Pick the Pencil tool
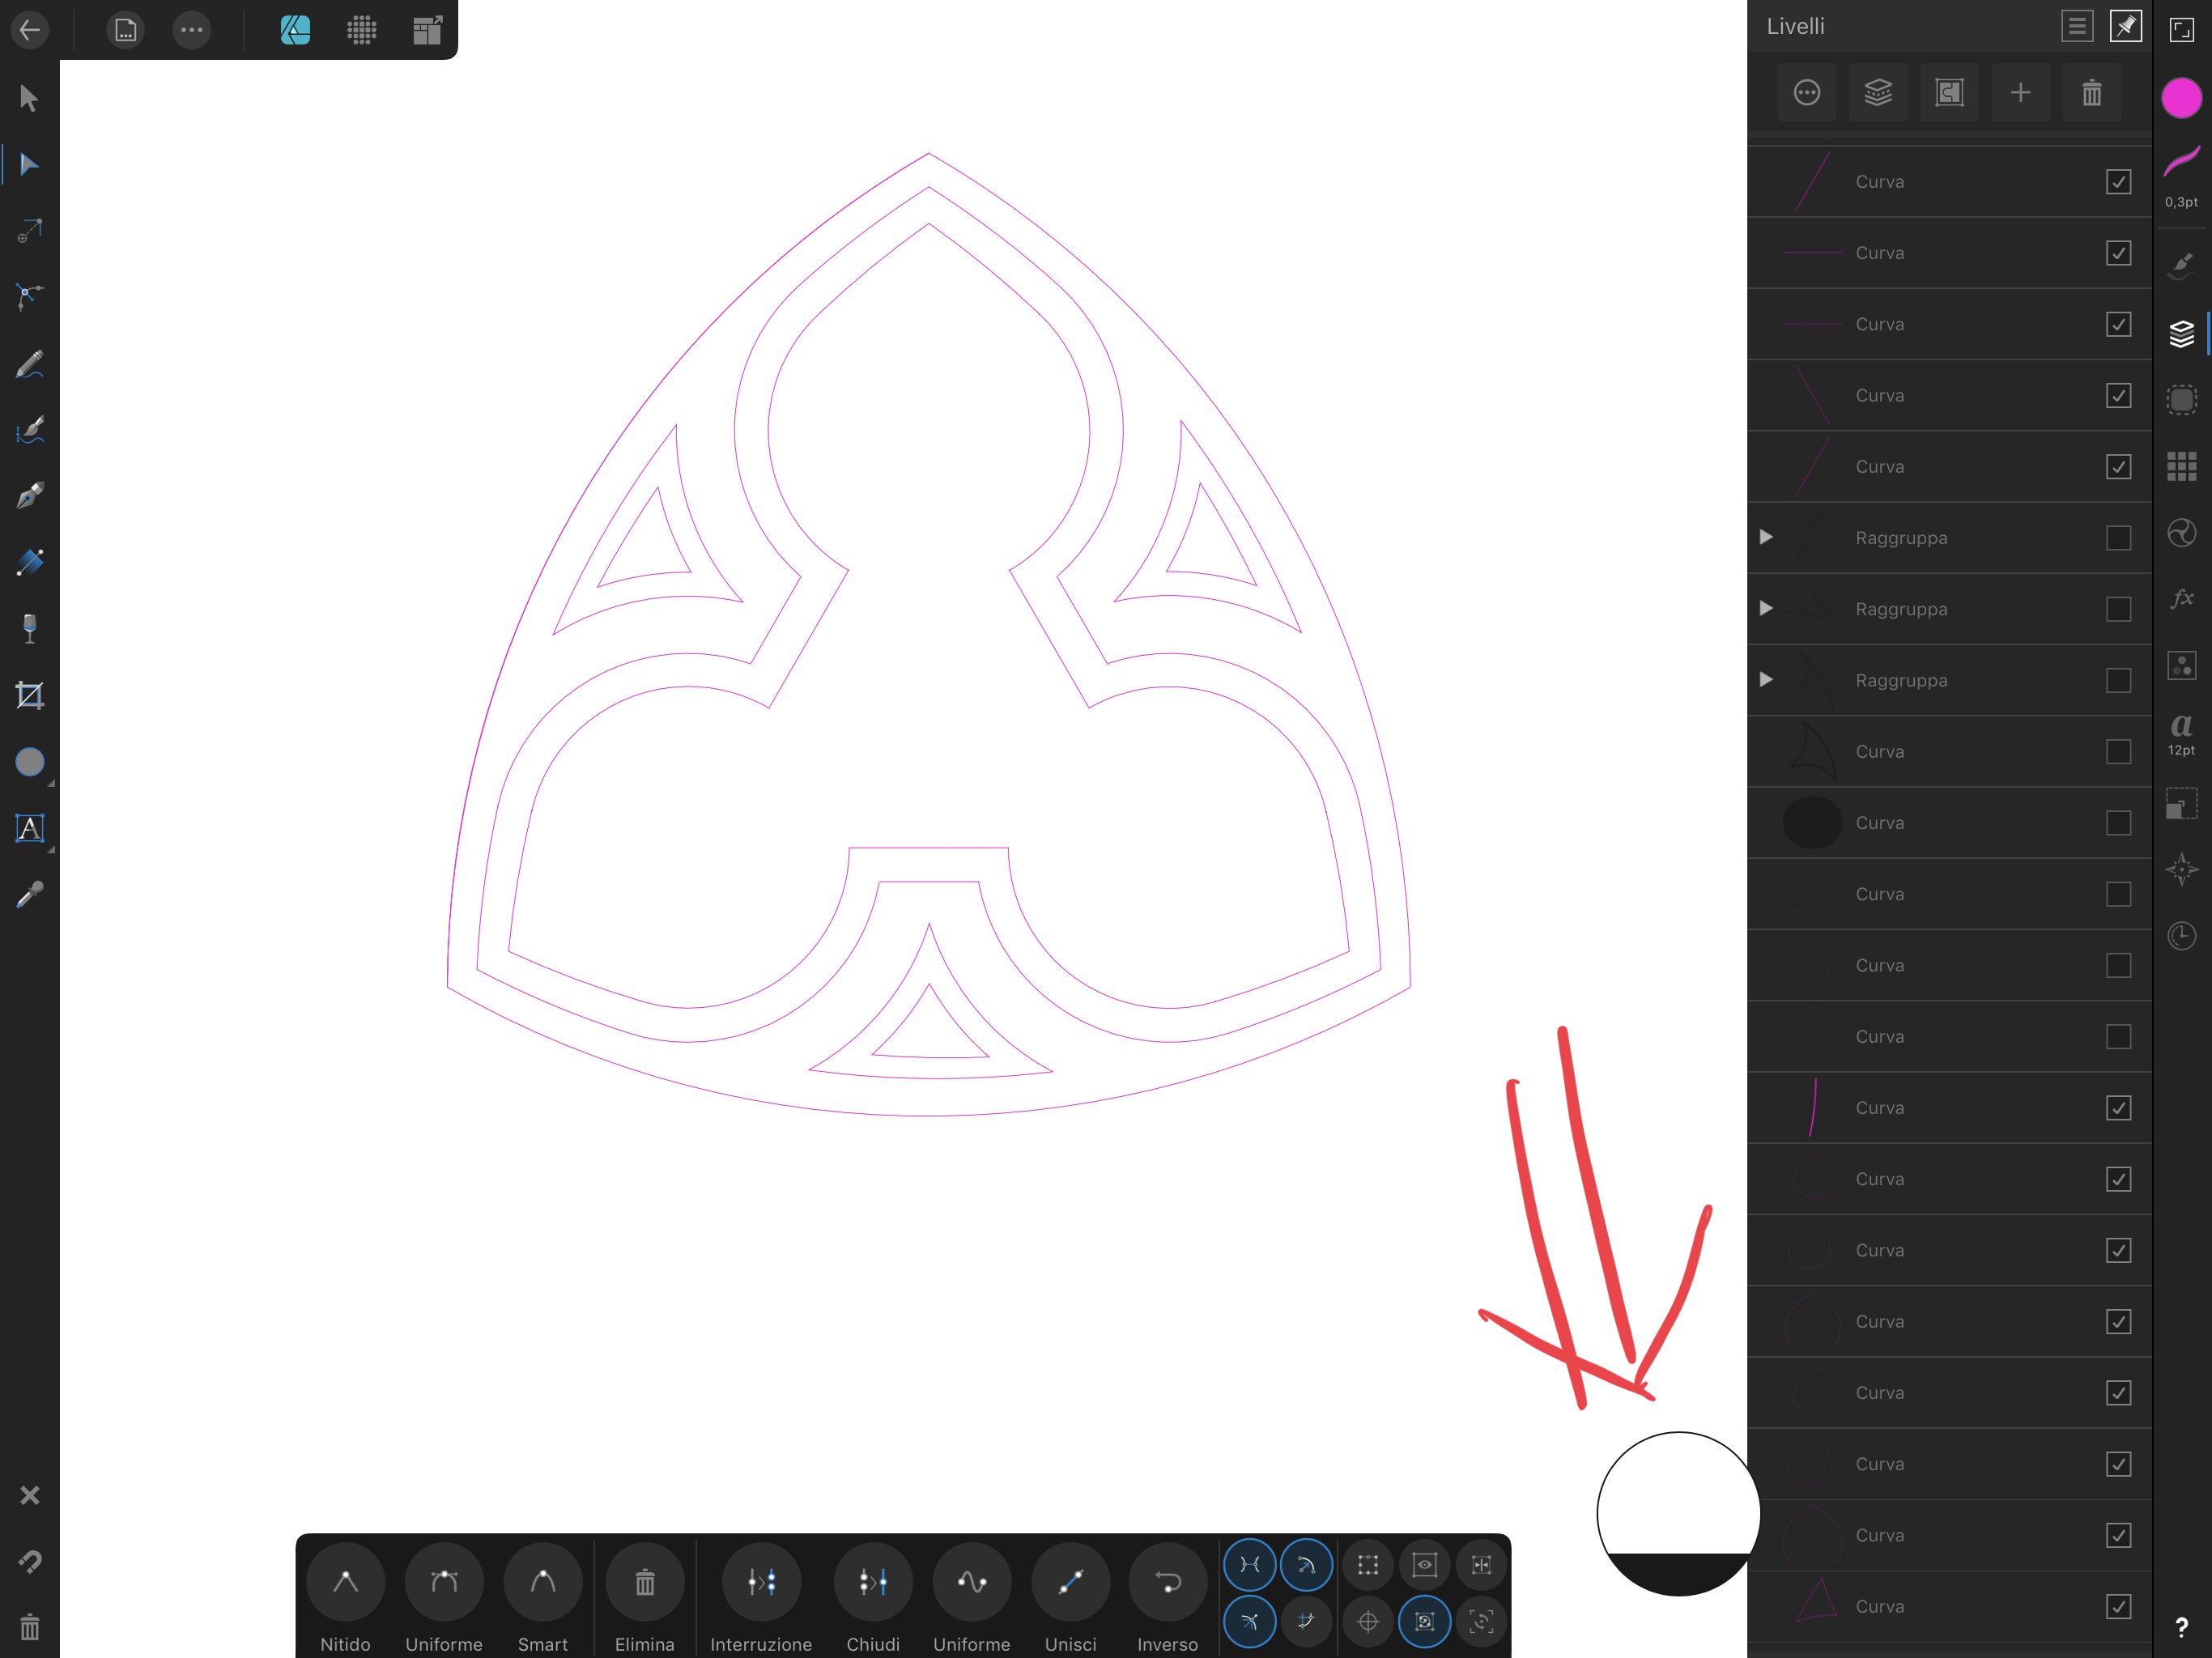Image resolution: width=2212 pixels, height=1658 pixels. pyautogui.click(x=29, y=364)
